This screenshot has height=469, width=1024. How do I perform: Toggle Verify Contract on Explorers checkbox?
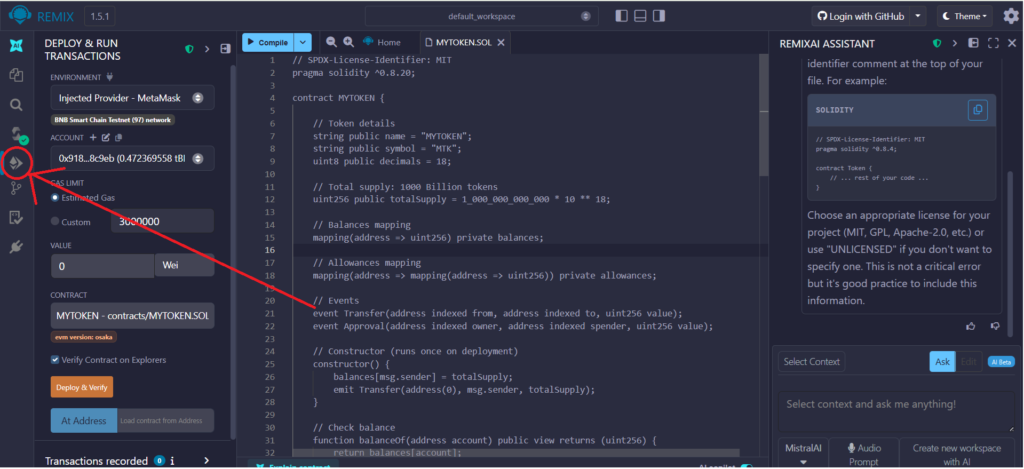(56, 359)
